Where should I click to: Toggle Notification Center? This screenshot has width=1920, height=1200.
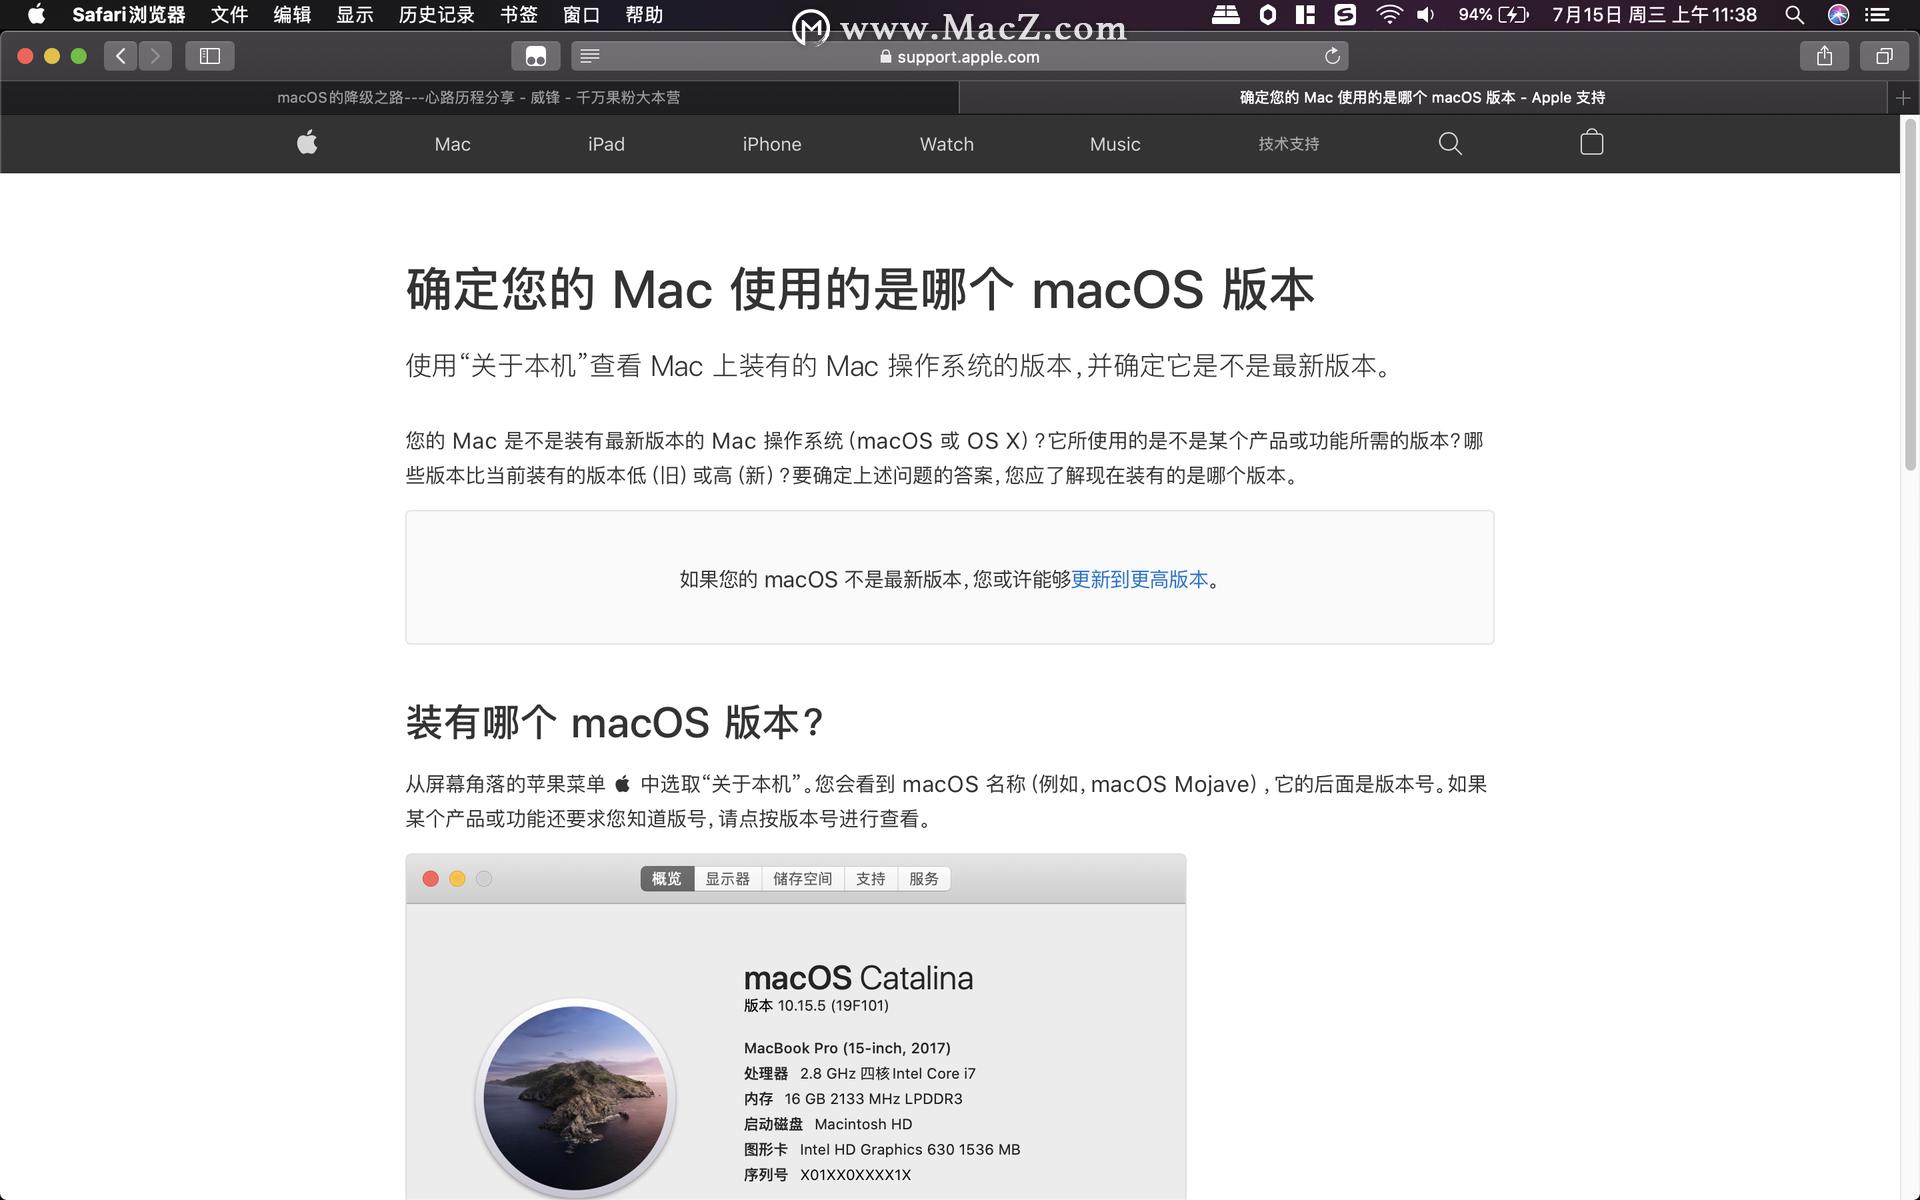pyautogui.click(x=1878, y=15)
